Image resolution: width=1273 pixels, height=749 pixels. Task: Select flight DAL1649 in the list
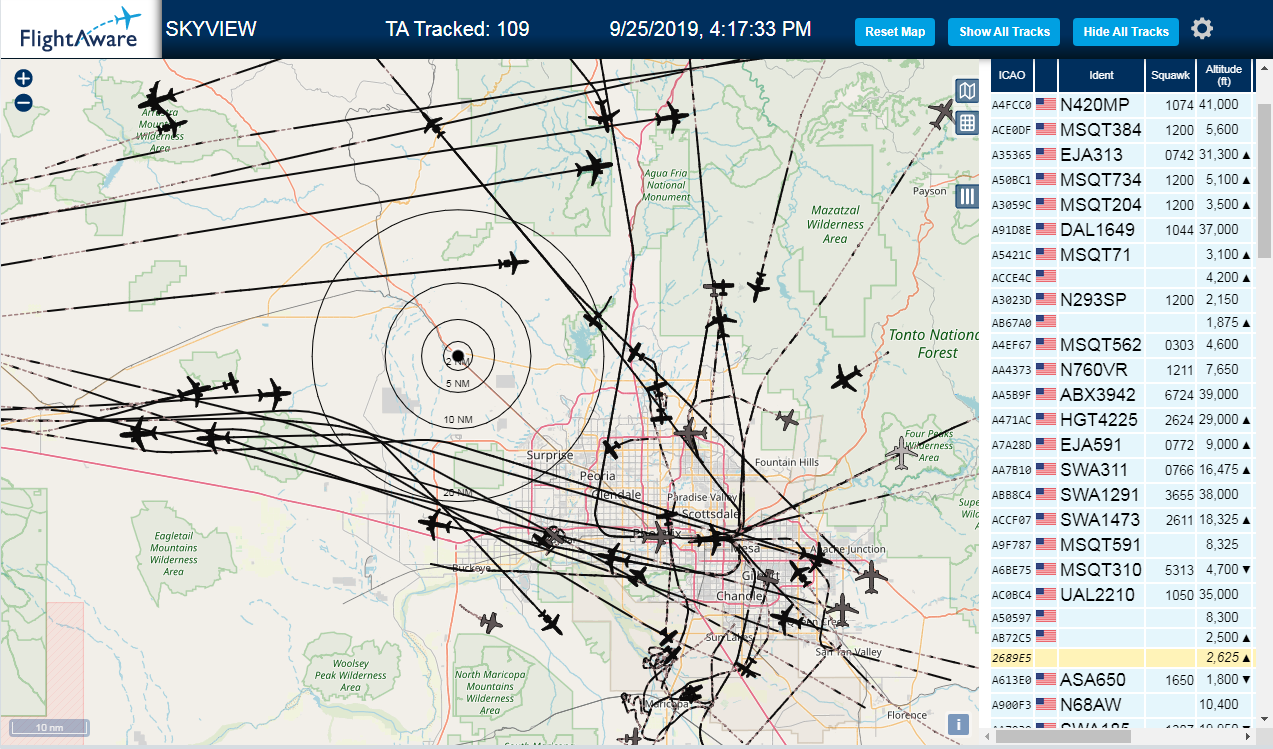coord(1120,229)
